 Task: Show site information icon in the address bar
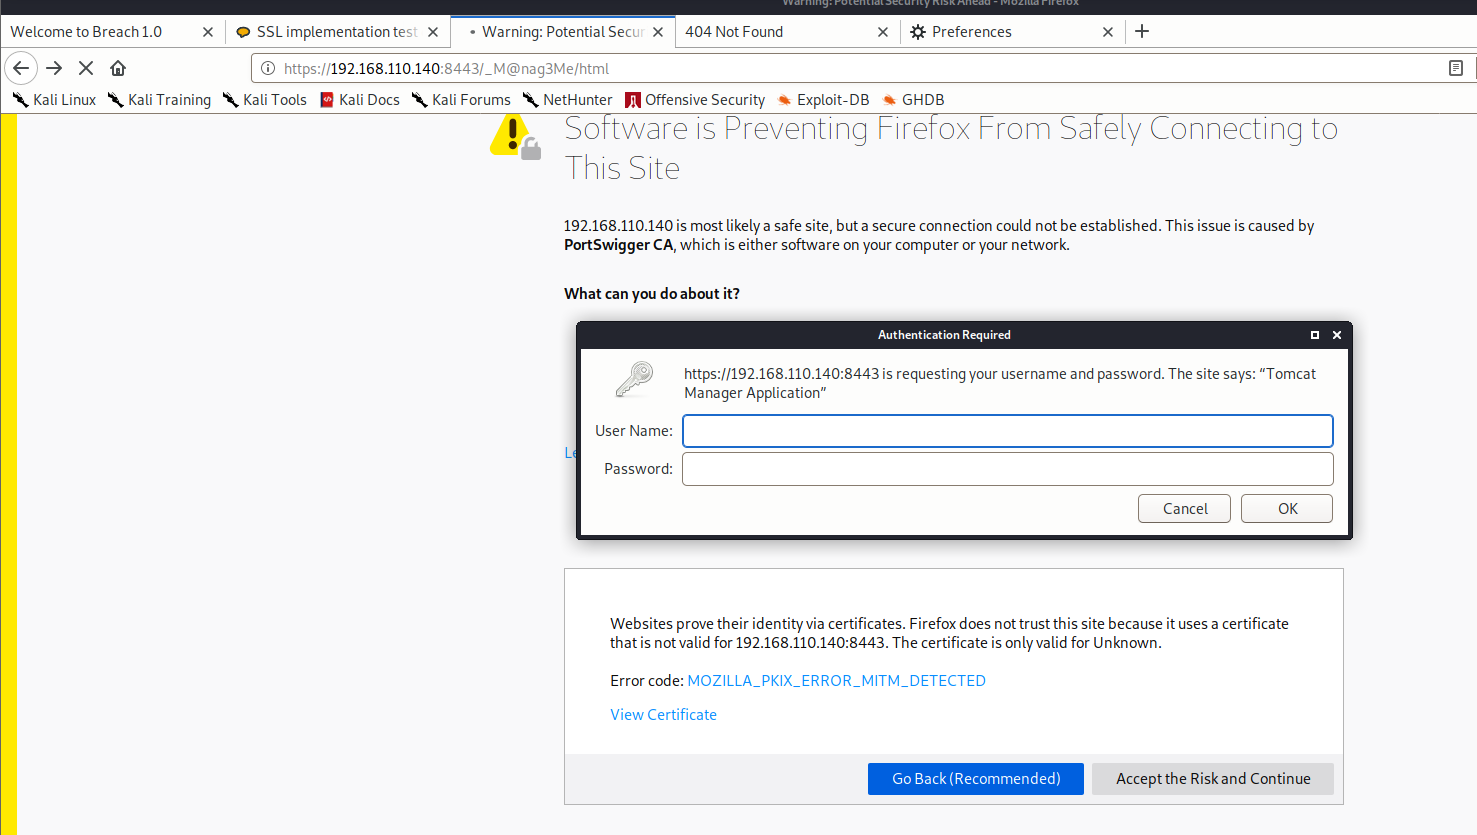tap(268, 68)
